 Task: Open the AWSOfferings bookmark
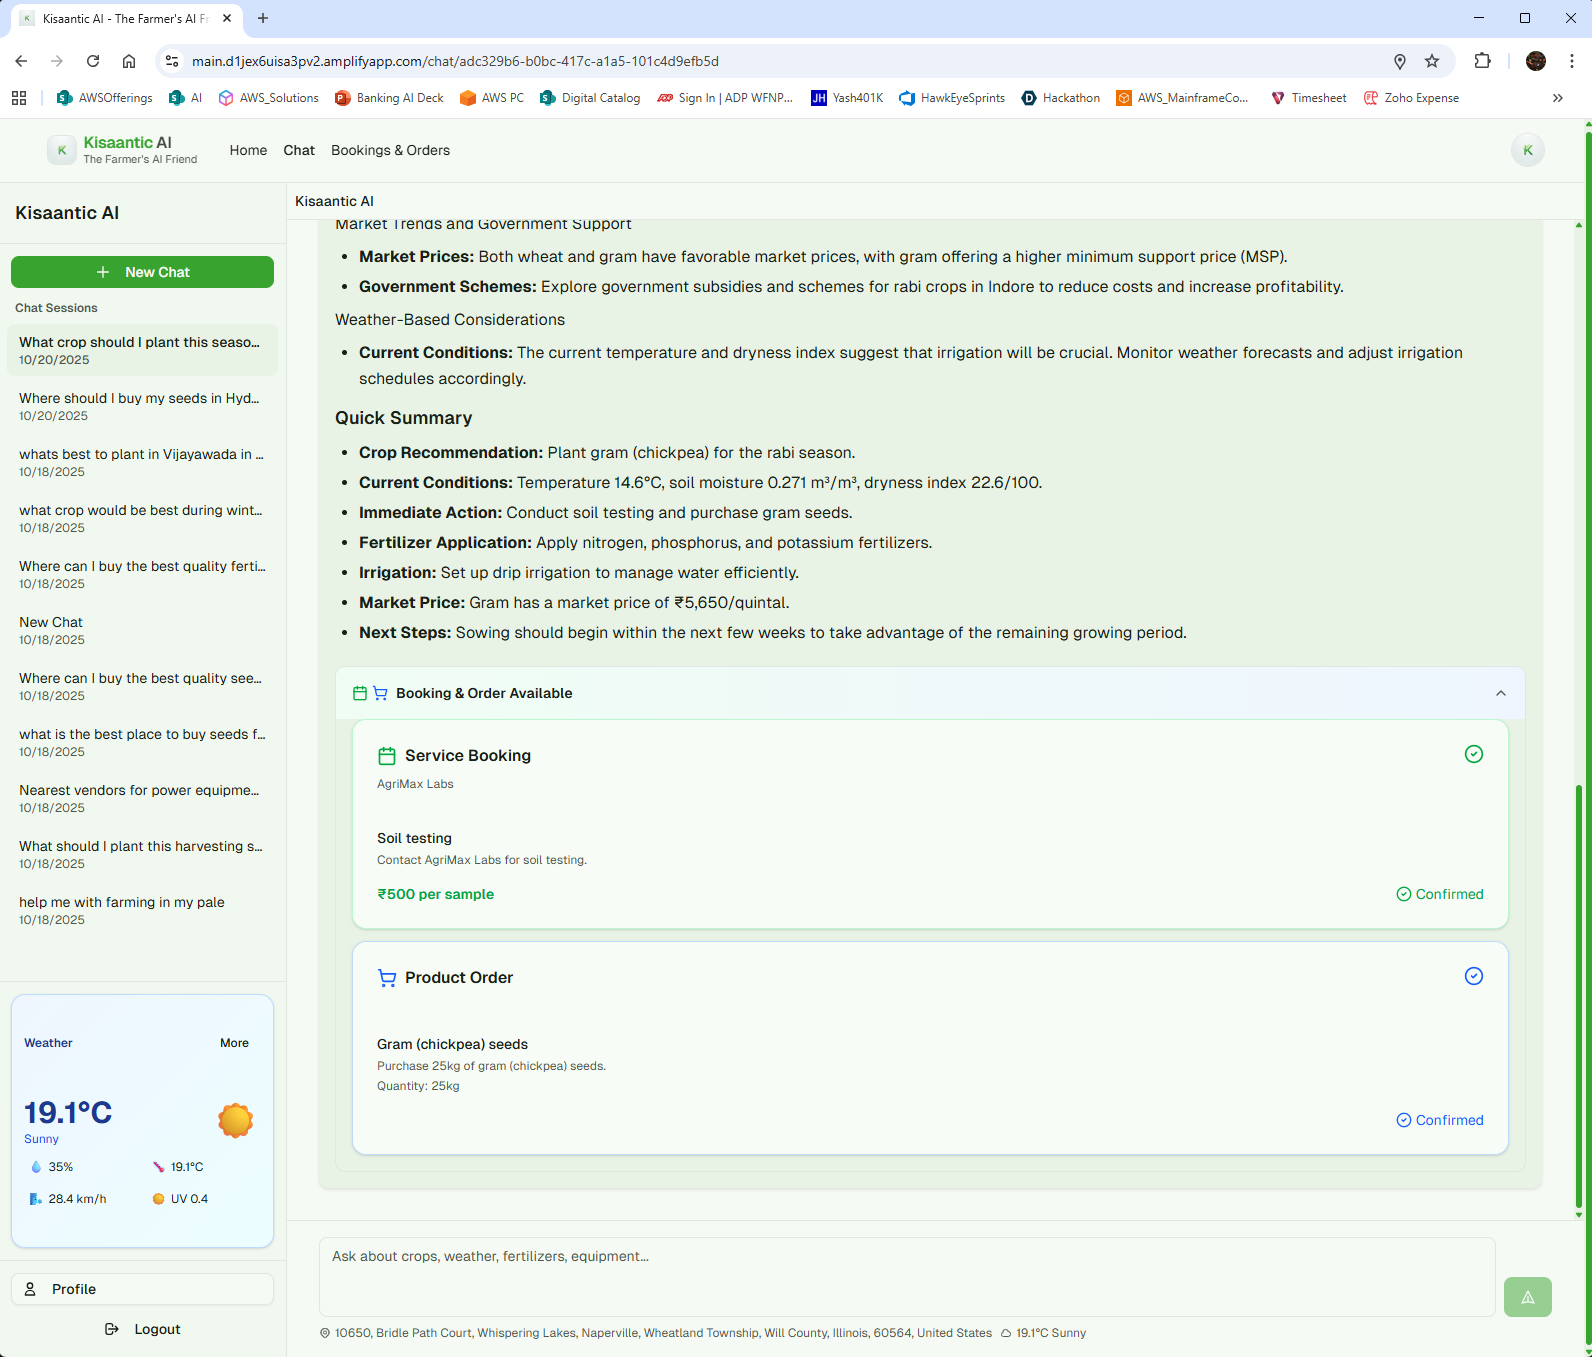click(x=105, y=98)
